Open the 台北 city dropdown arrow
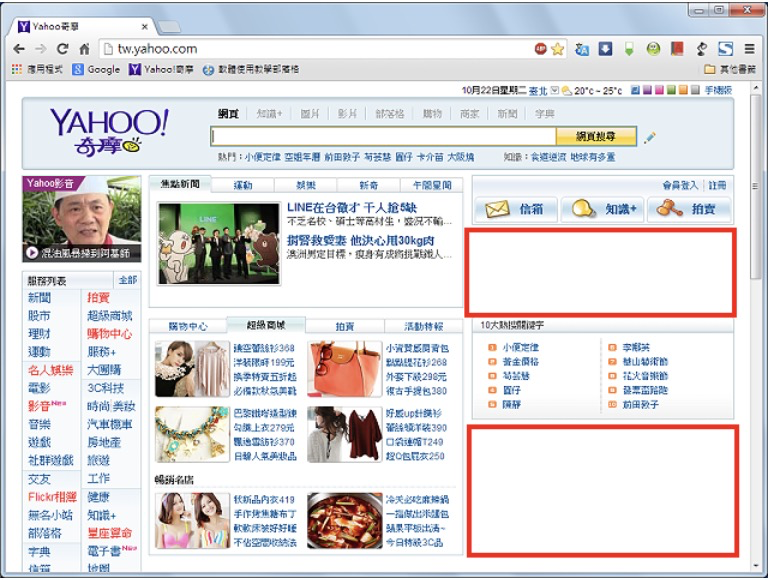772x580 pixels. [x=555, y=90]
